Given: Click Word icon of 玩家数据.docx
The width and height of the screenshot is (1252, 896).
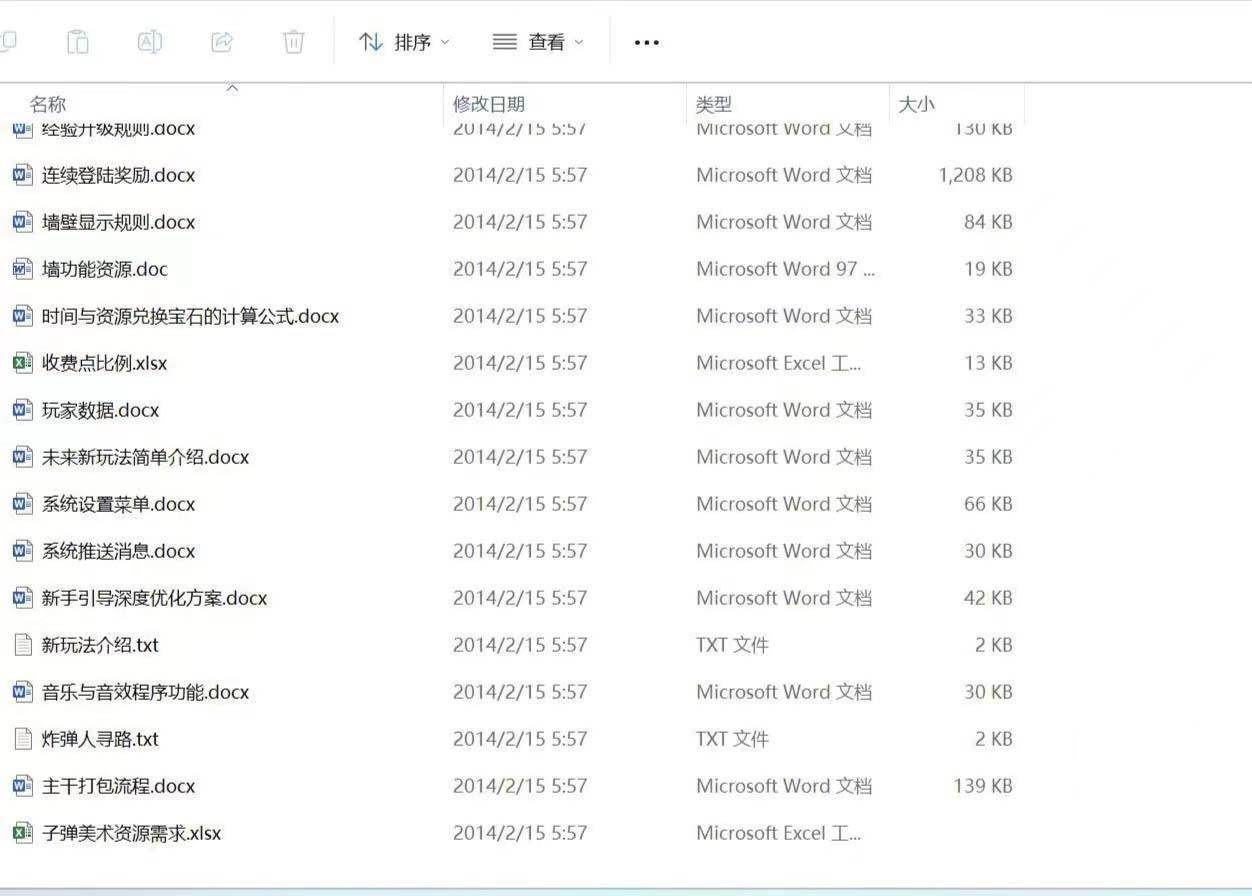Looking at the screenshot, I should [x=23, y=410].
